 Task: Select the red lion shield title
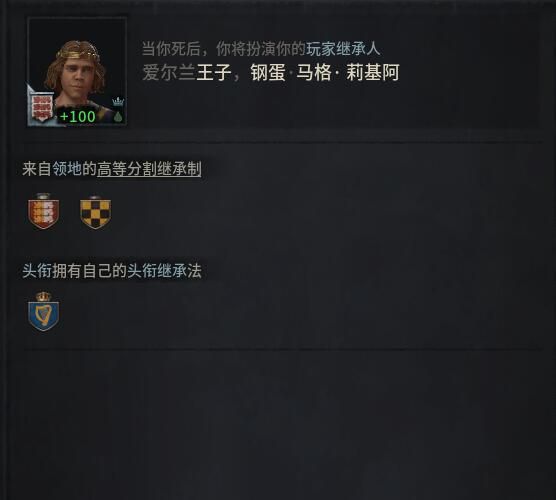[x=43, y=211]
